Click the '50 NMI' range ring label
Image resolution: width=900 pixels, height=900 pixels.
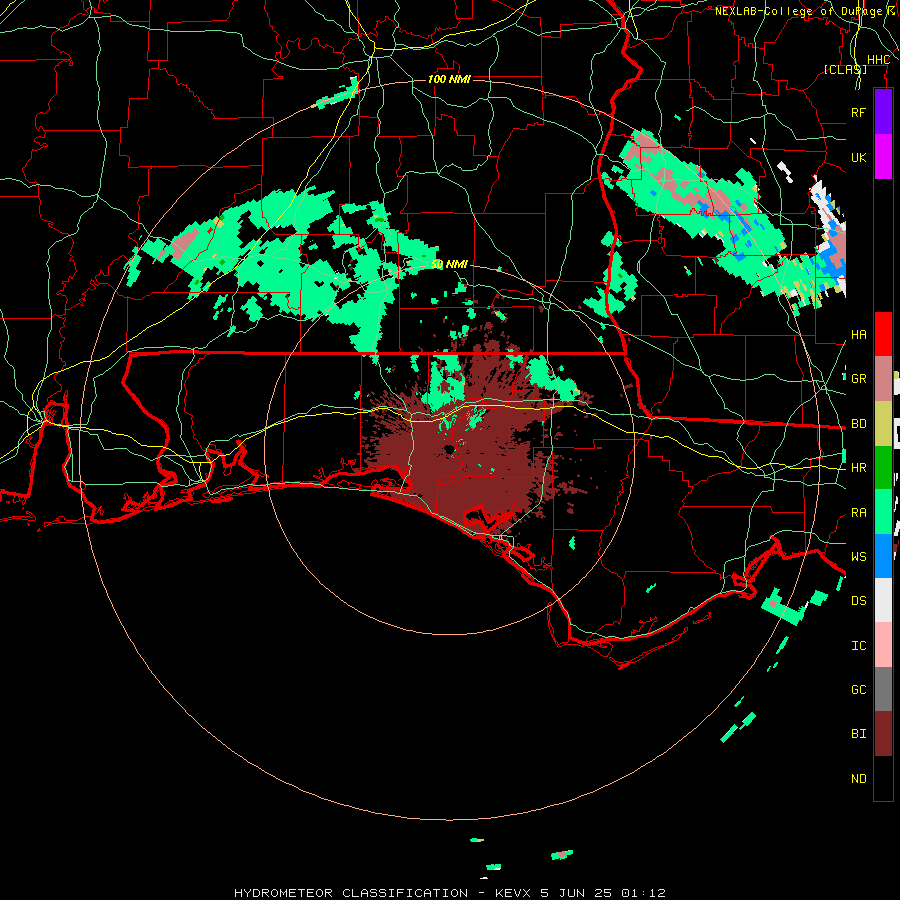pos(449,265)
